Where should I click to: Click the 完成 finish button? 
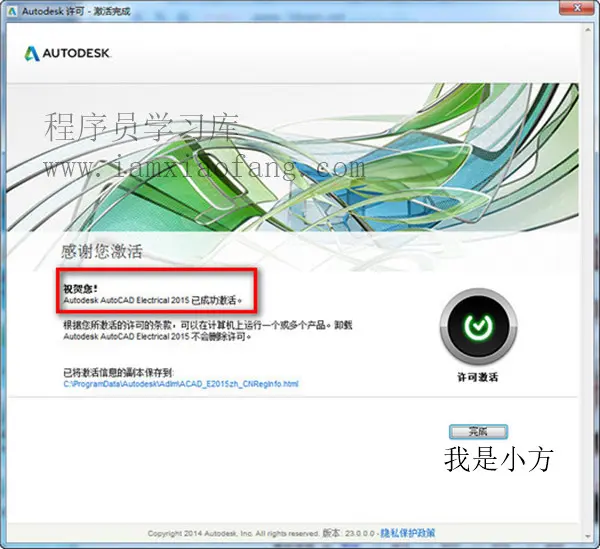(x=478, y=432)
